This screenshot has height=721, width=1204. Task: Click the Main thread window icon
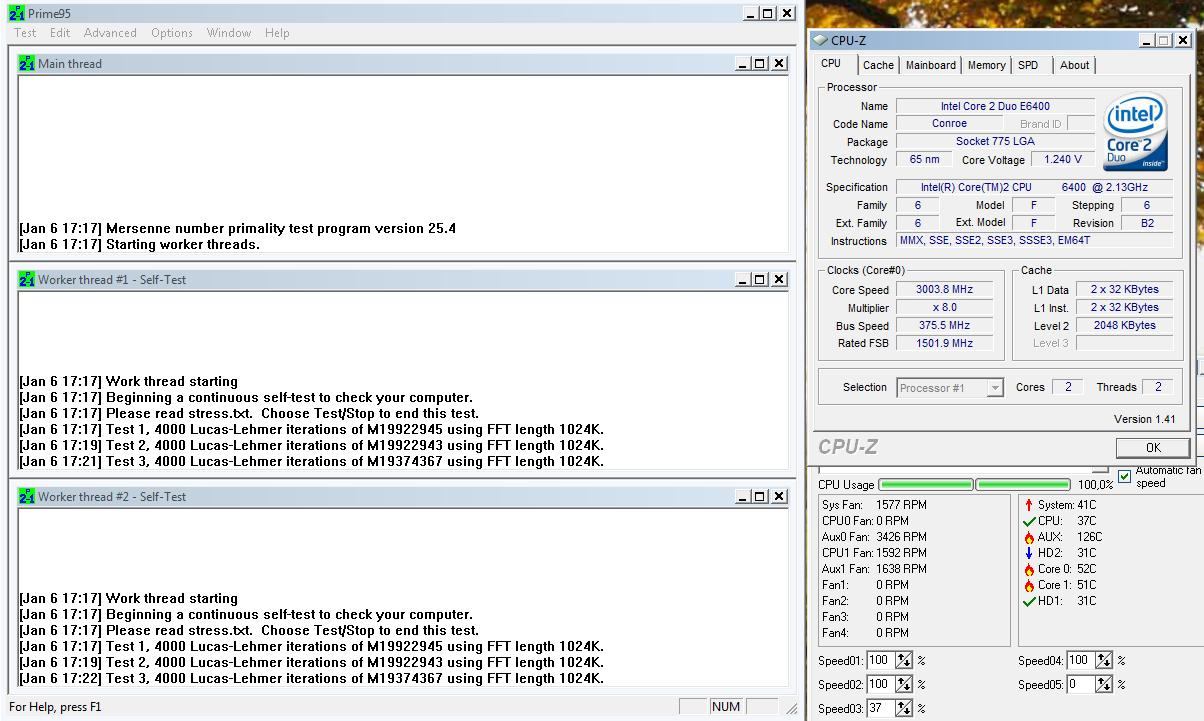[27, 63]
